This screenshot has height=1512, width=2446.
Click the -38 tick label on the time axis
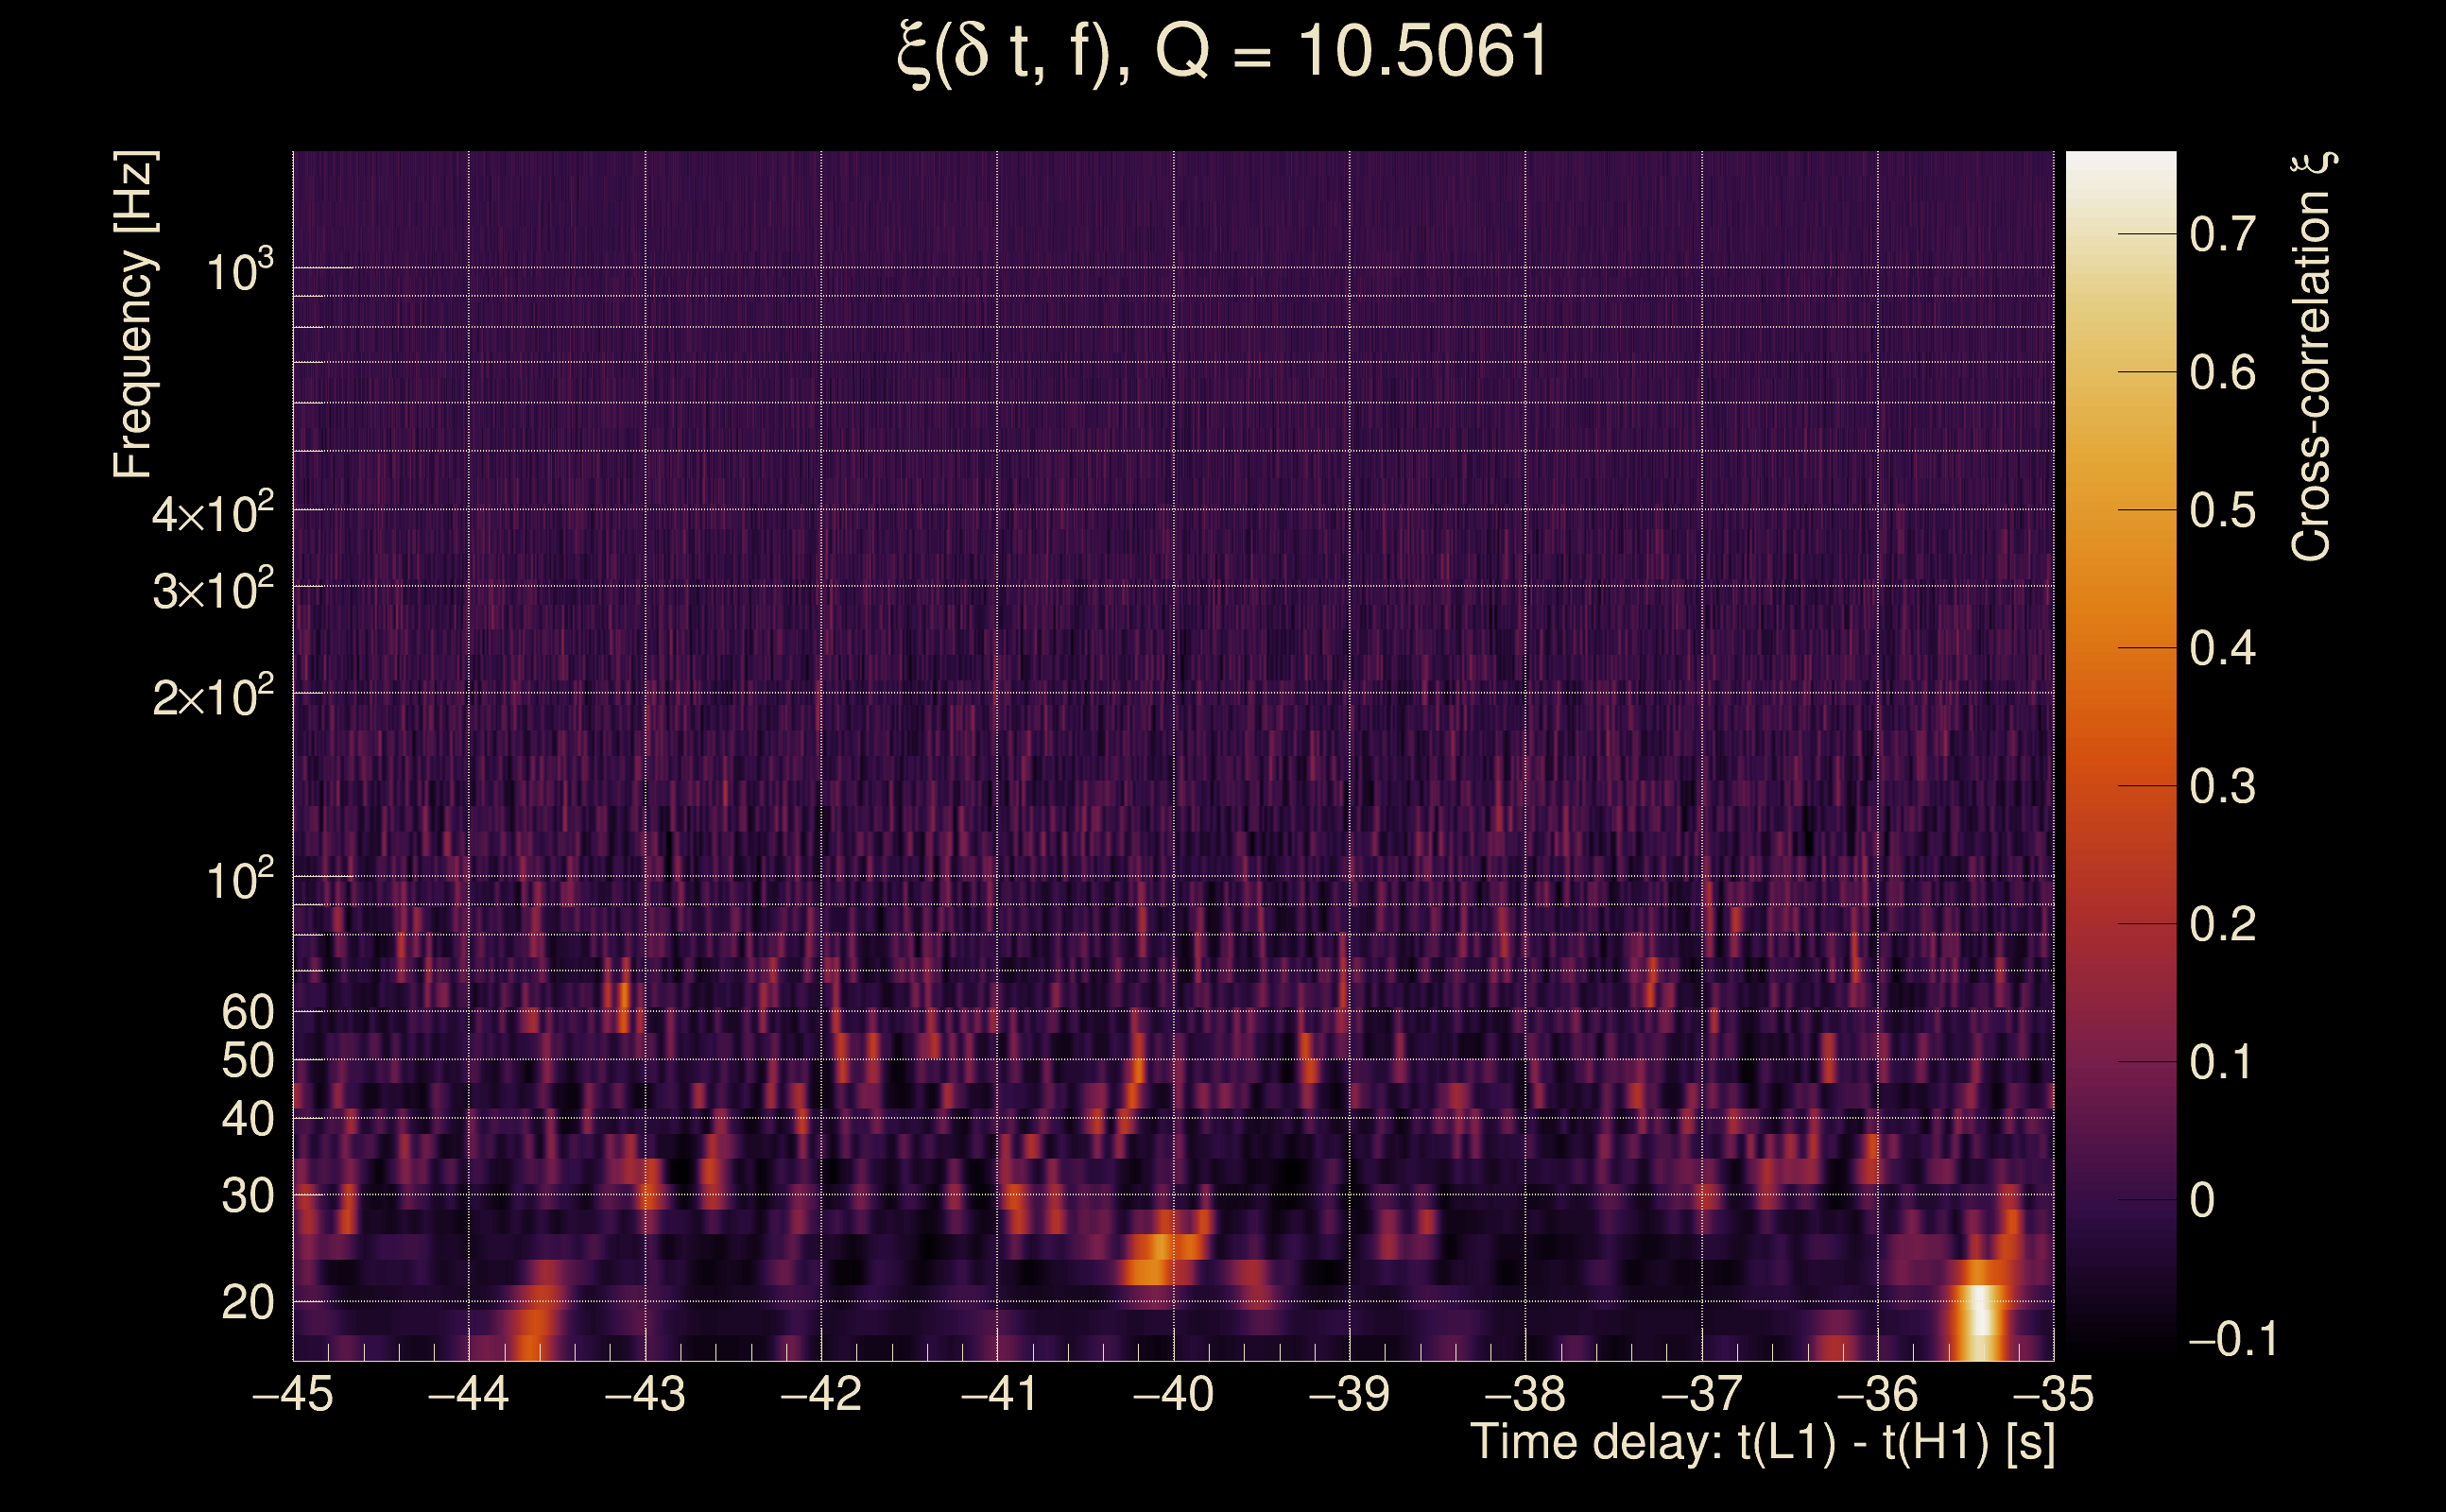click(x=1525, y=1395)
